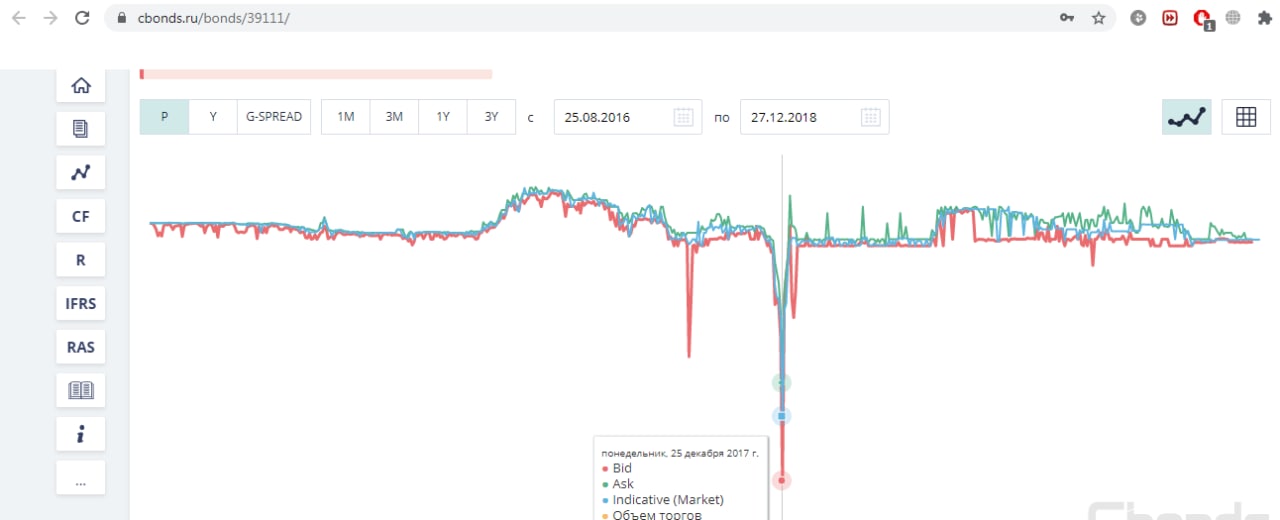This screenshot has height=520, width=1280.
Task: Toggle the Bid series in legend
Action: click(x=617, y=468)
